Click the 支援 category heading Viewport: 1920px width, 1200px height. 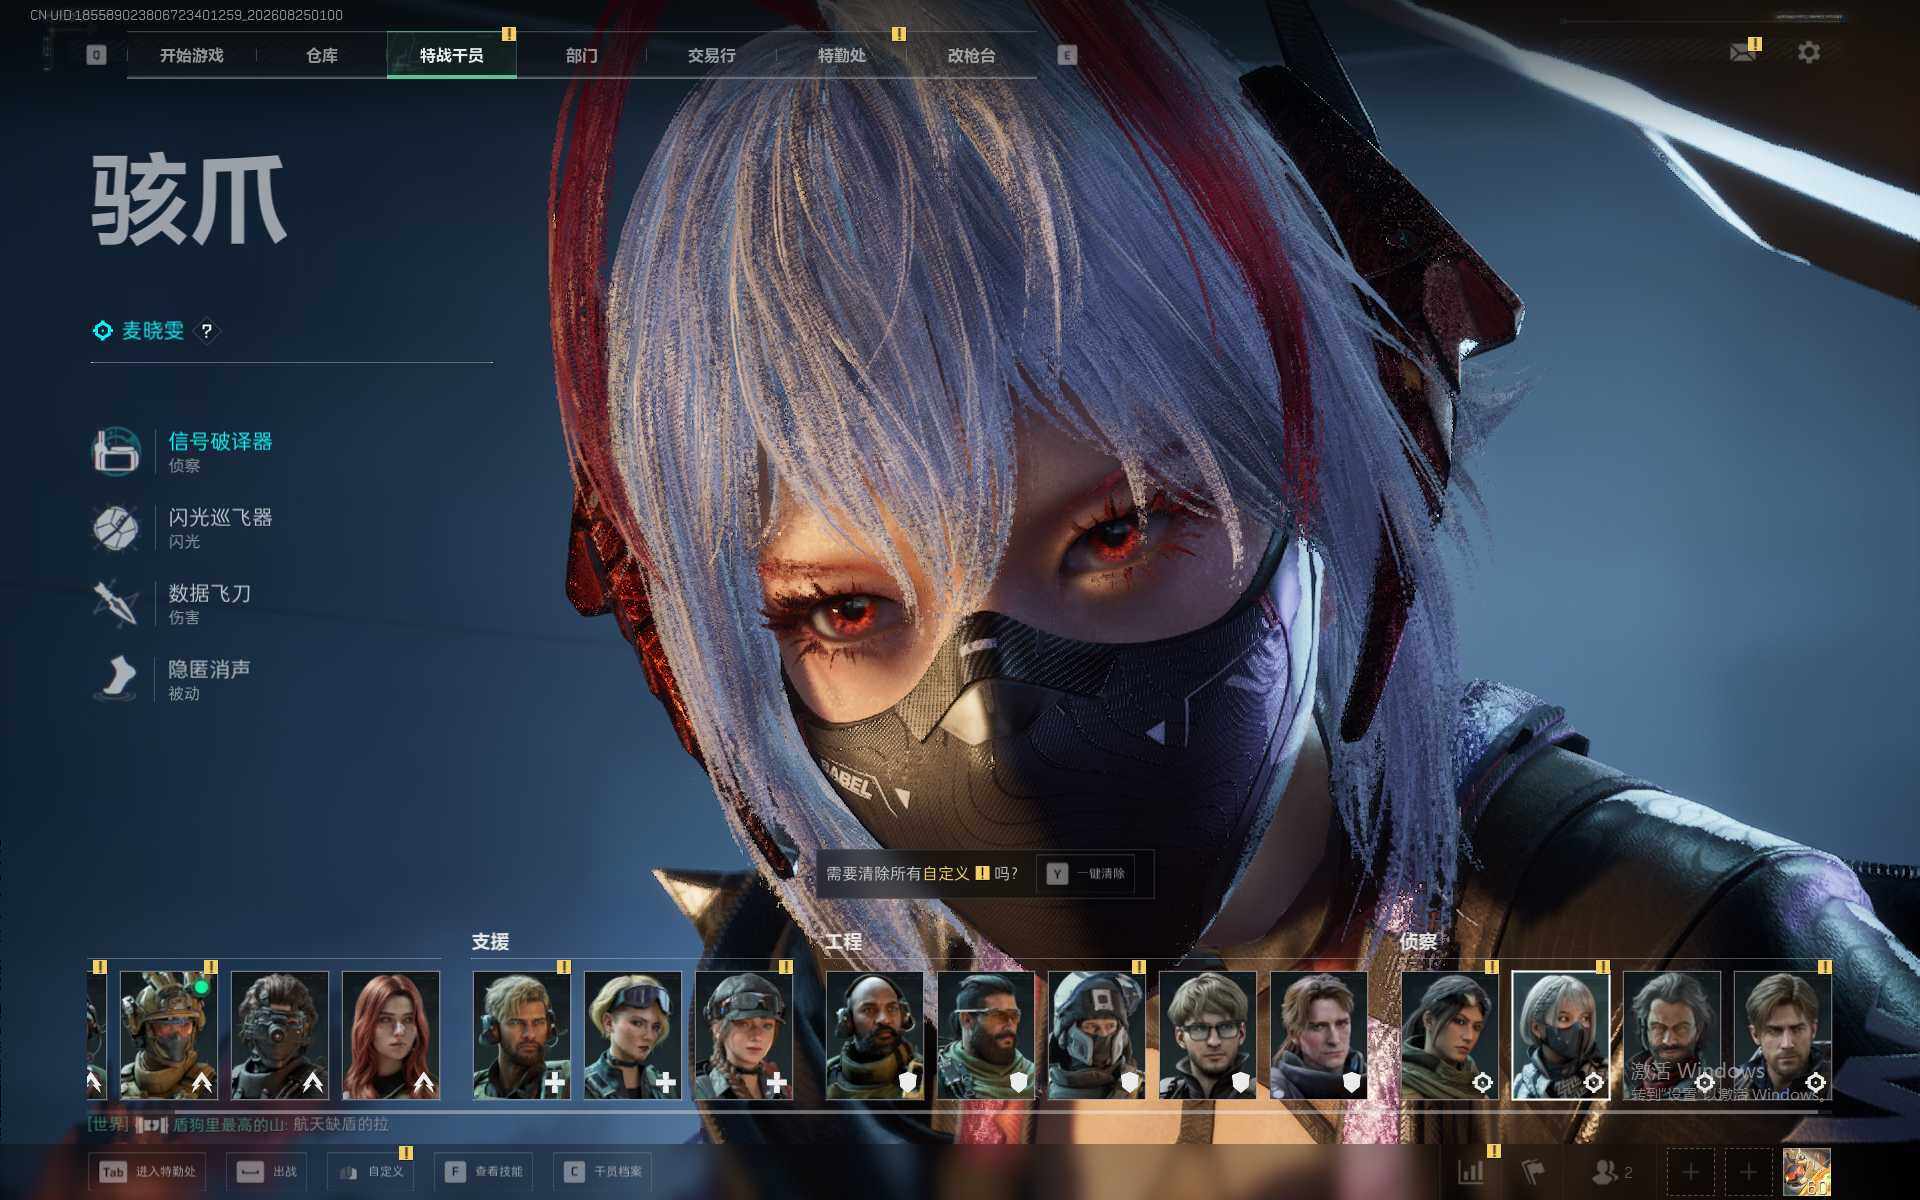tap(491, 942)
